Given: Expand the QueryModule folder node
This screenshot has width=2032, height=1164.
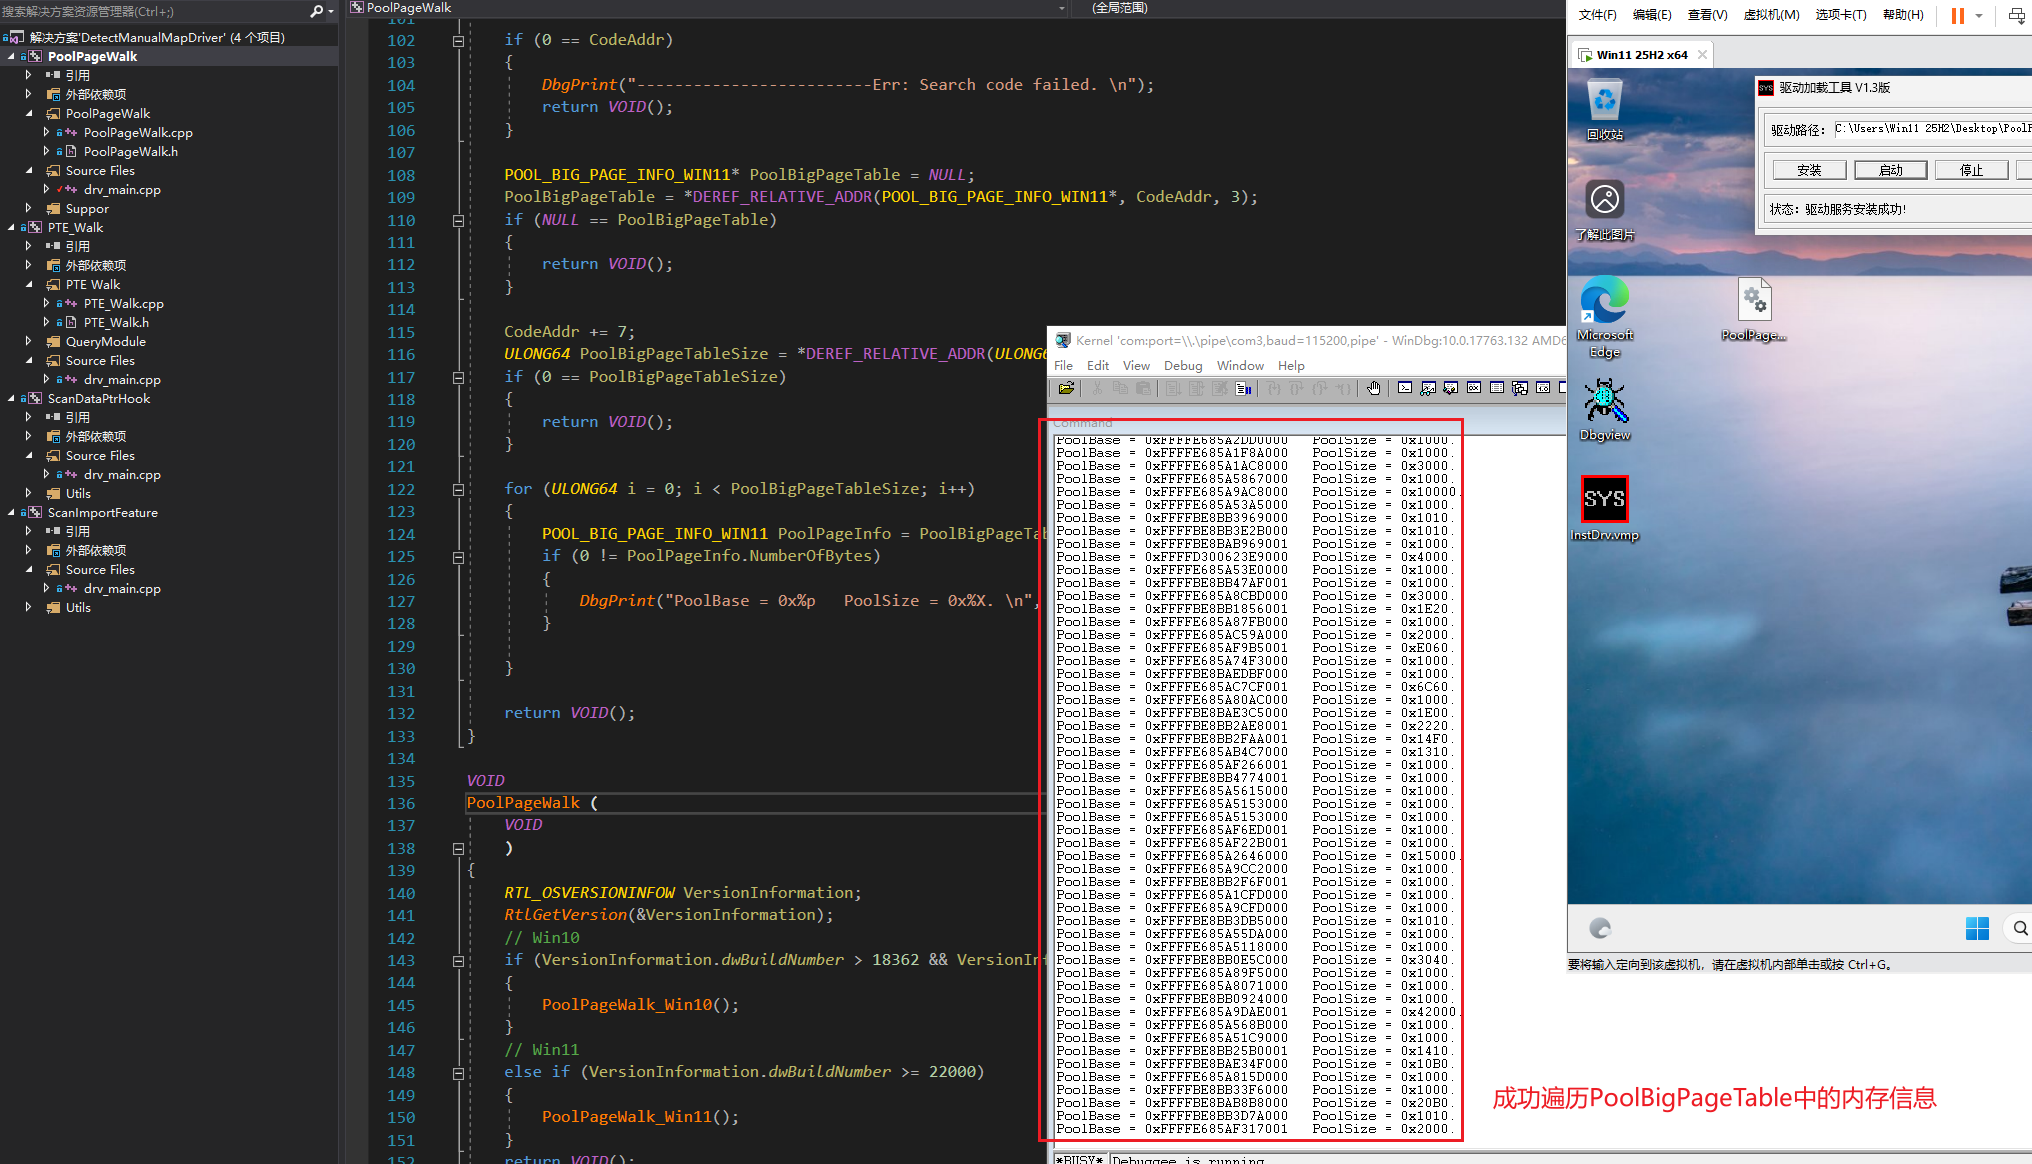Looking at the screenshot, I should (29, 342).
